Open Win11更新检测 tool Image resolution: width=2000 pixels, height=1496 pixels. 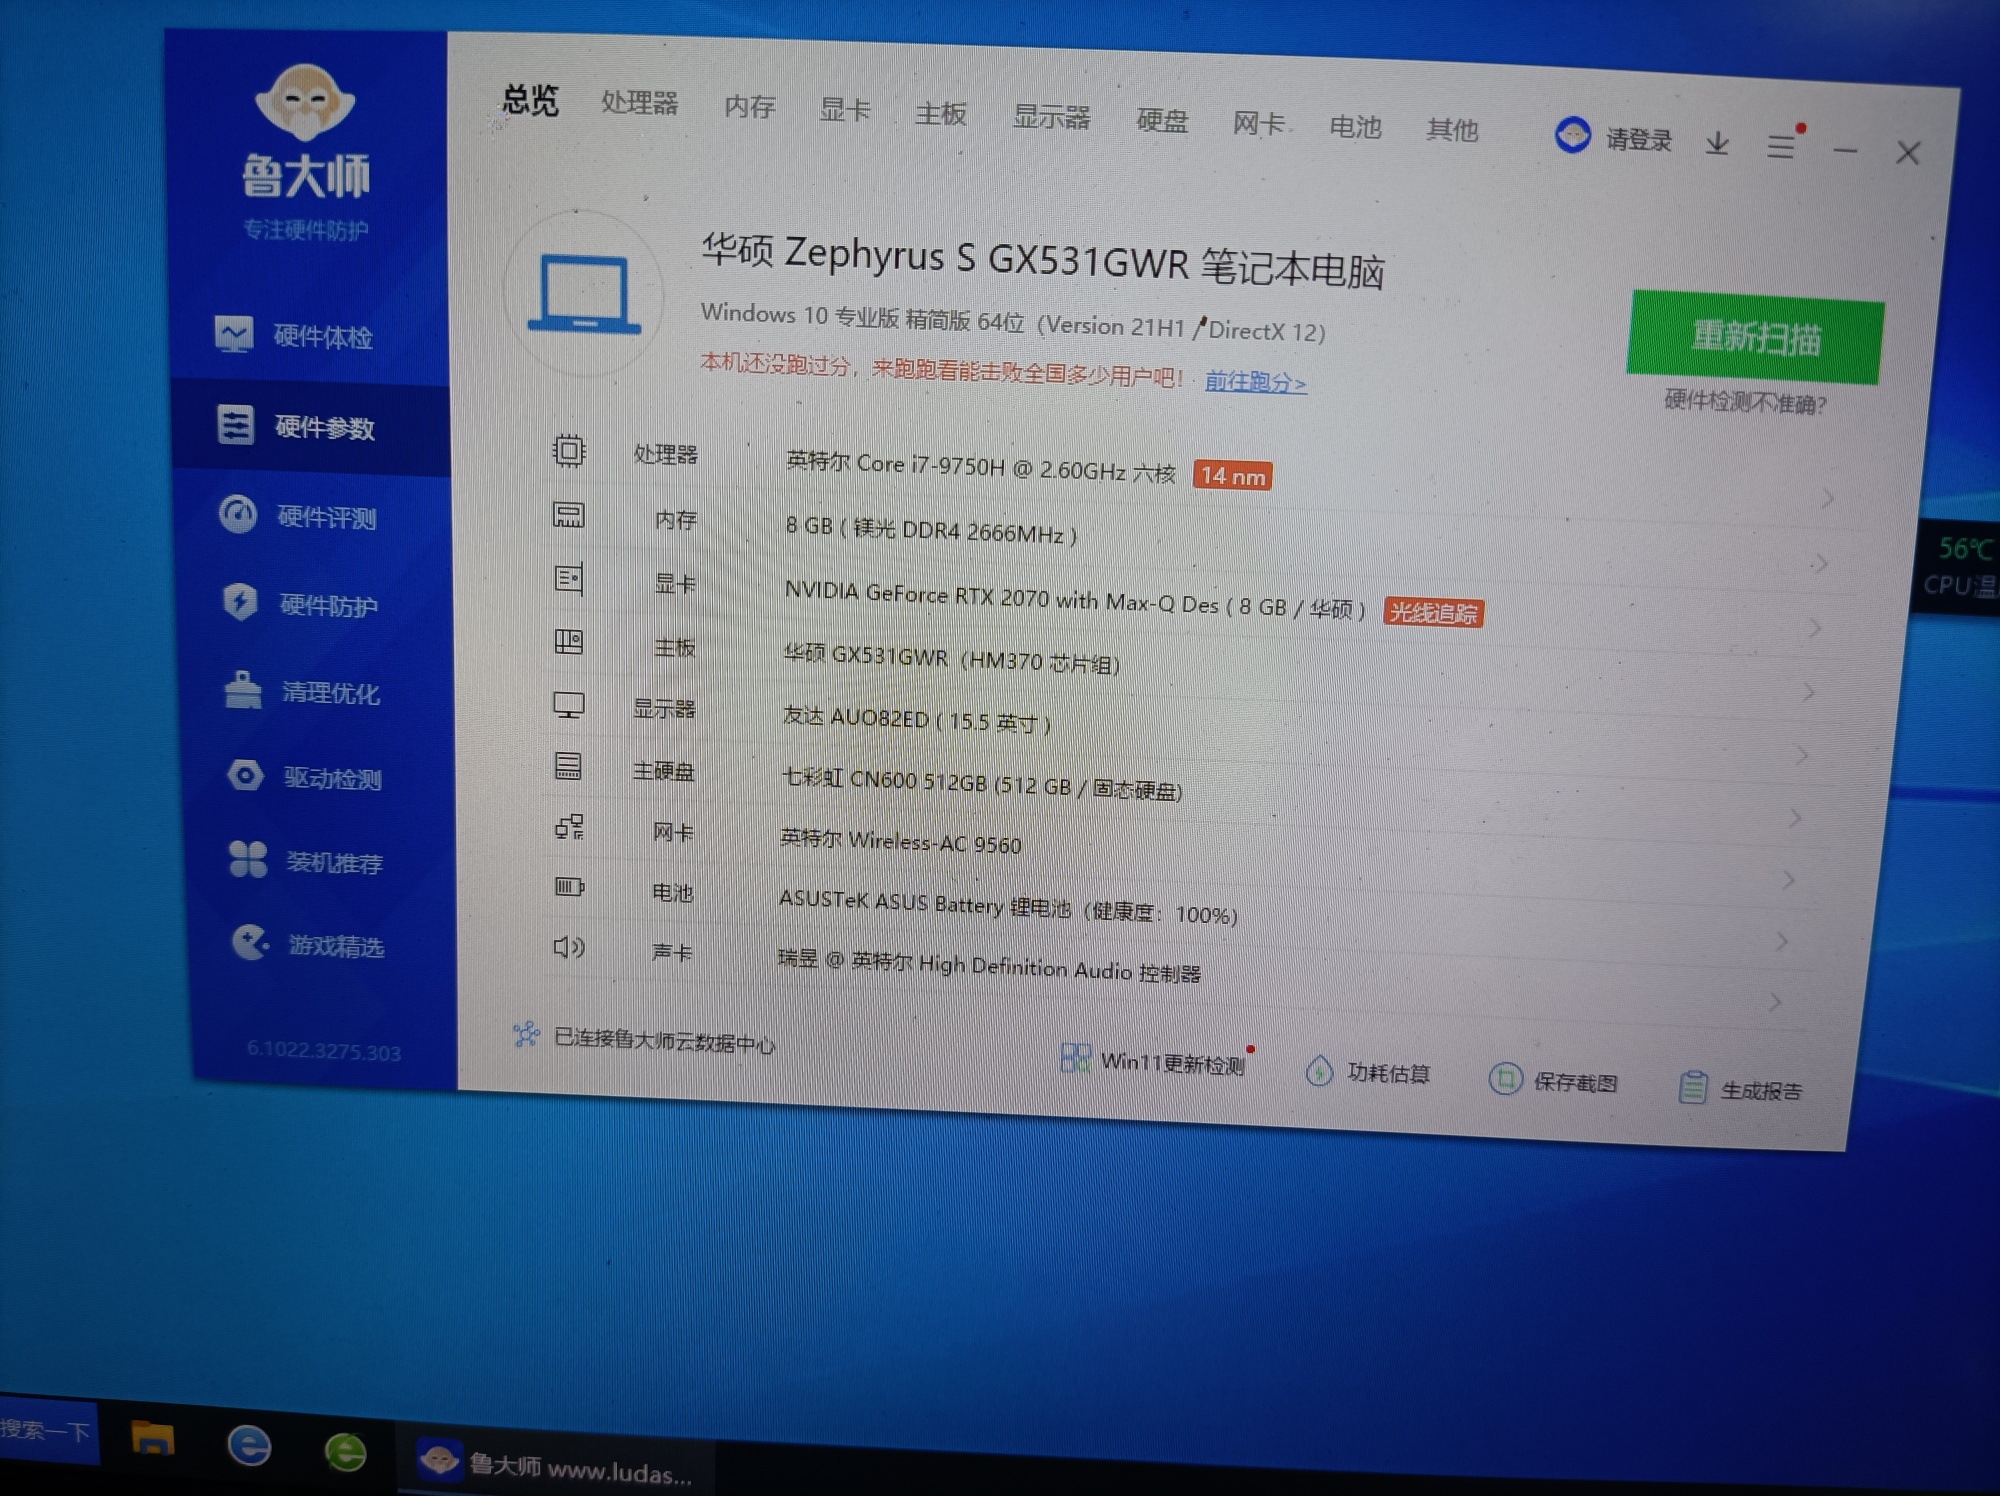[x=1153, y=1061]
